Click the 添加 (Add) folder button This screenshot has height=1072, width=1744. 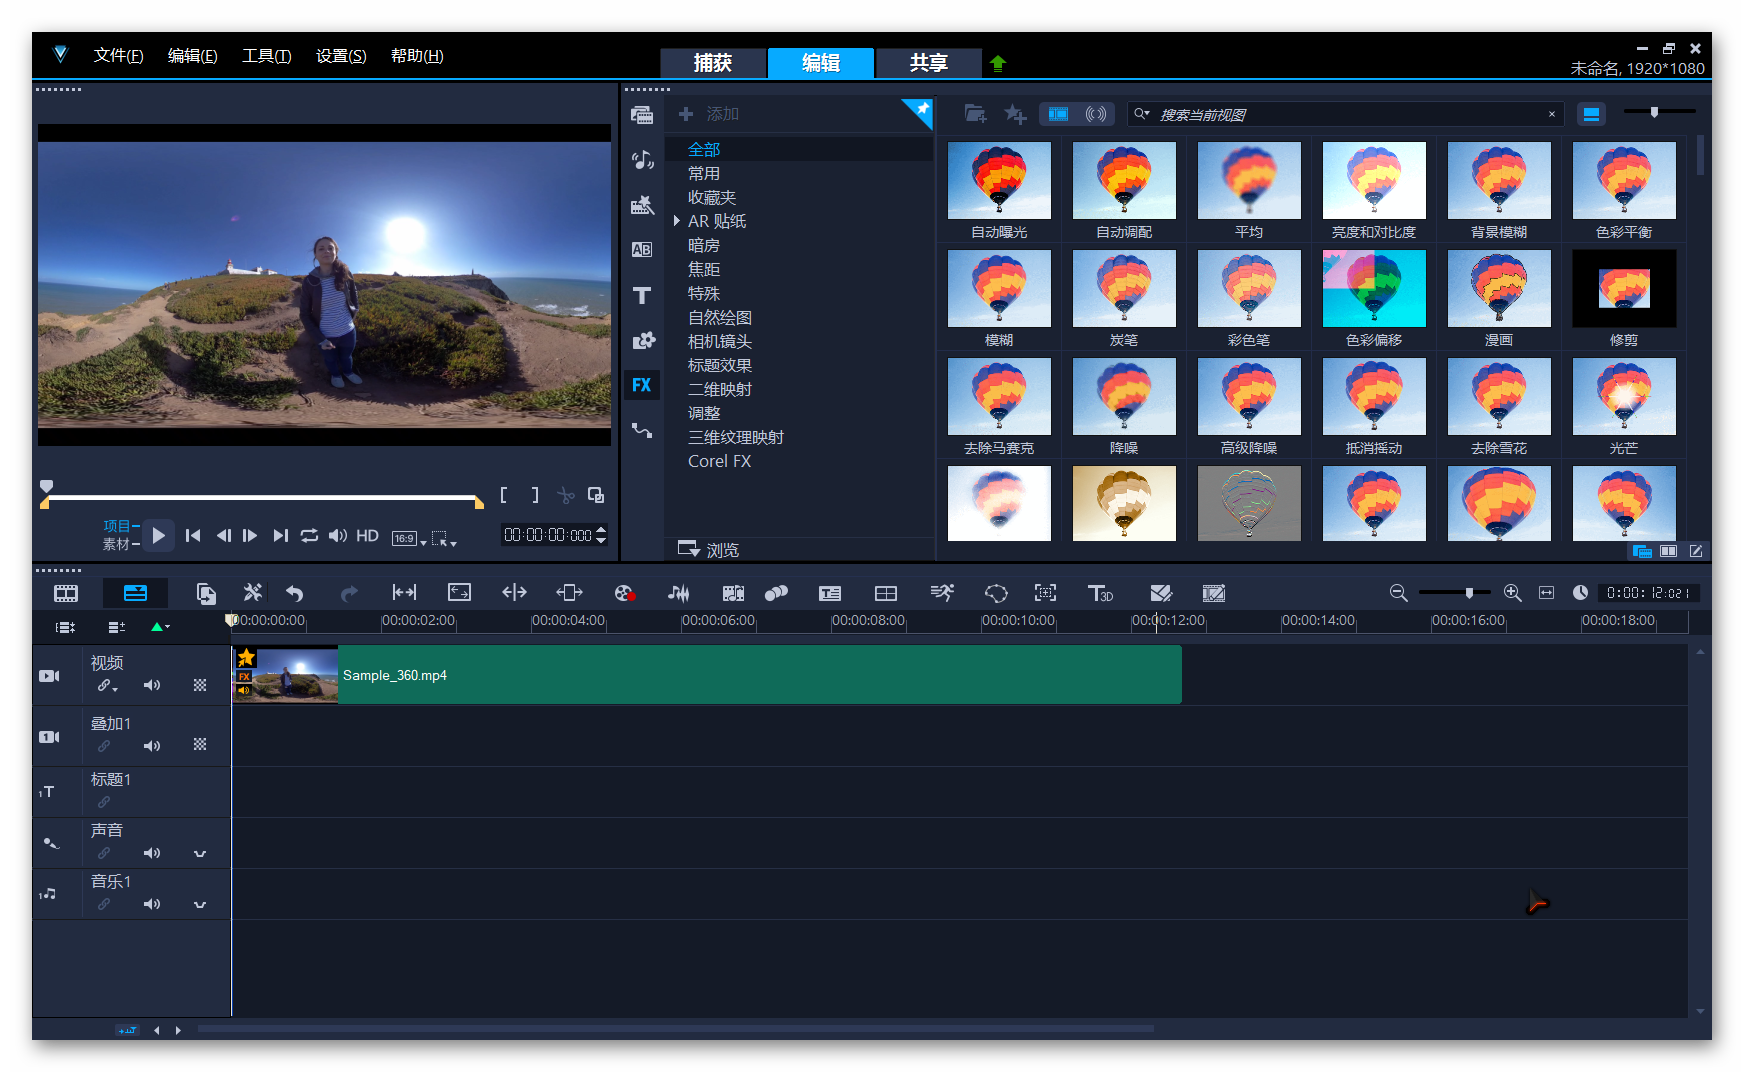[709, 114]
